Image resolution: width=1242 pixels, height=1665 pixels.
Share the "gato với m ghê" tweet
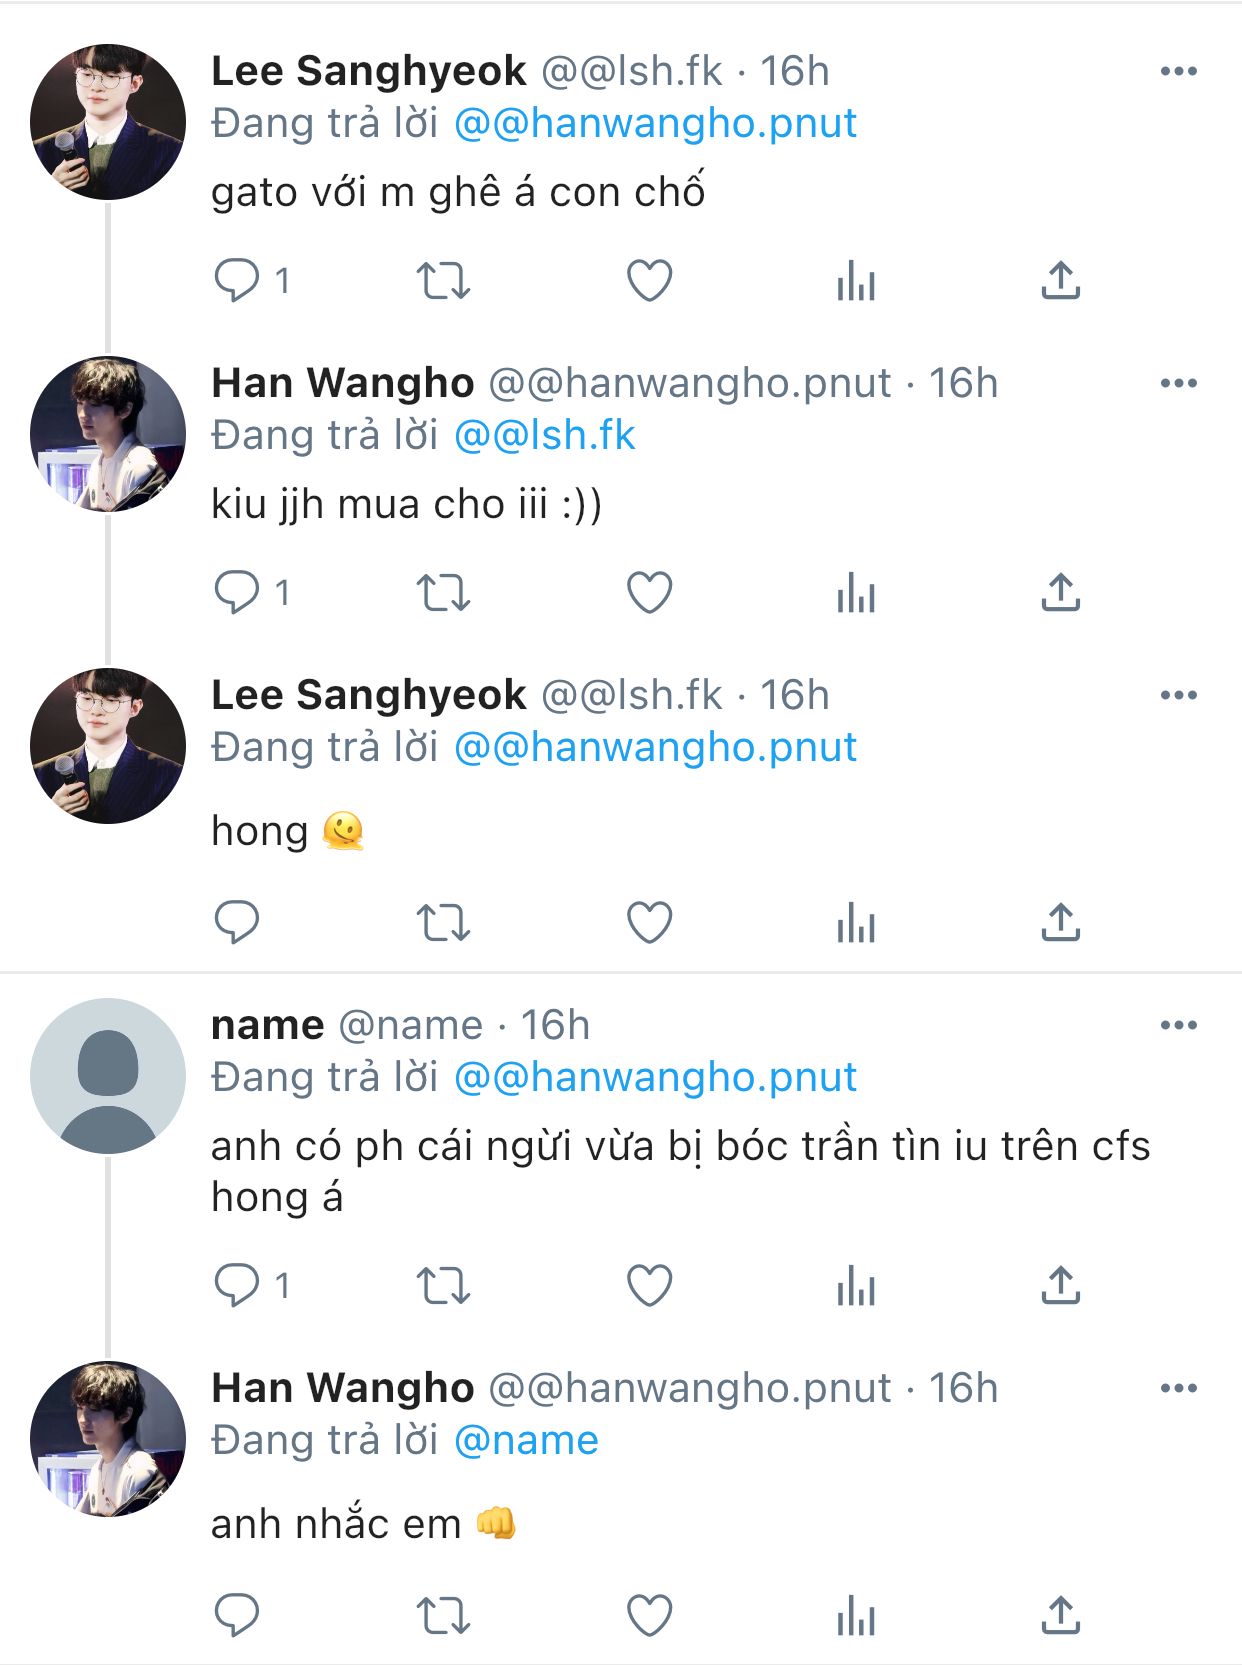coord(1061,280)
